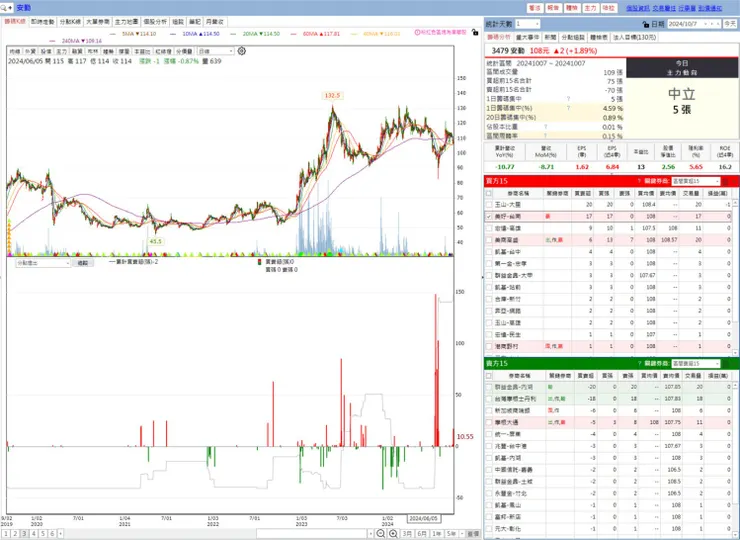740x540 pixels.
Task: Open the 關鍵券商 dropdown in 賣方15 header
Action: pos(696,363)
